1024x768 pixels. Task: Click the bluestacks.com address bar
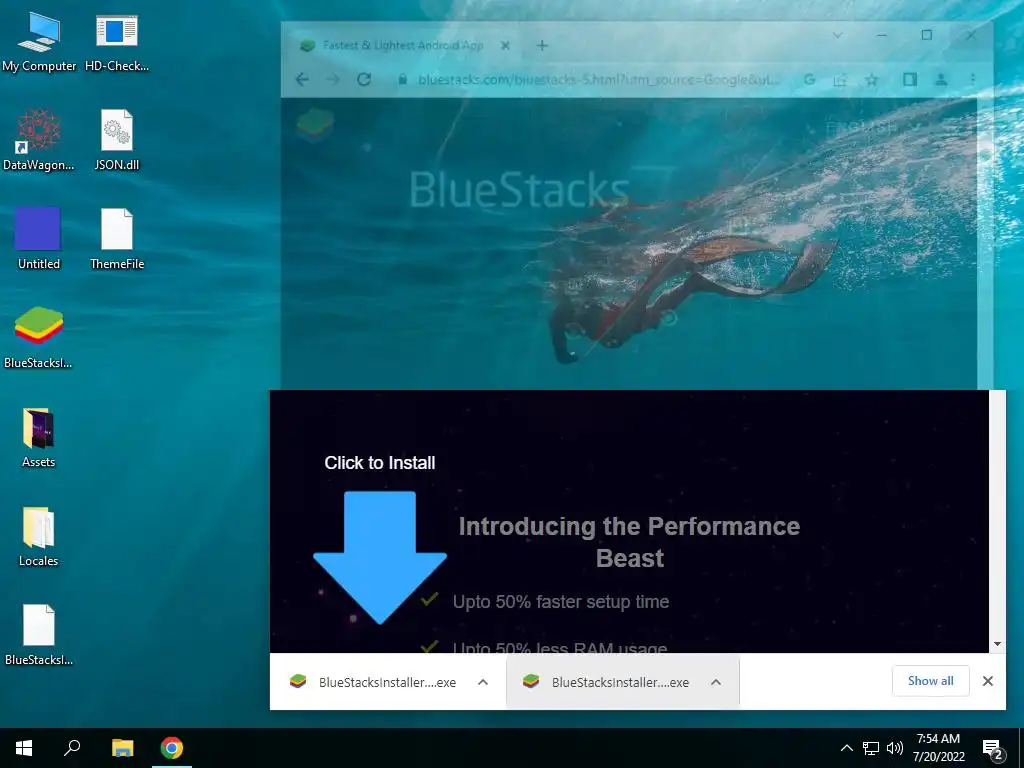(x=598, y=80)
